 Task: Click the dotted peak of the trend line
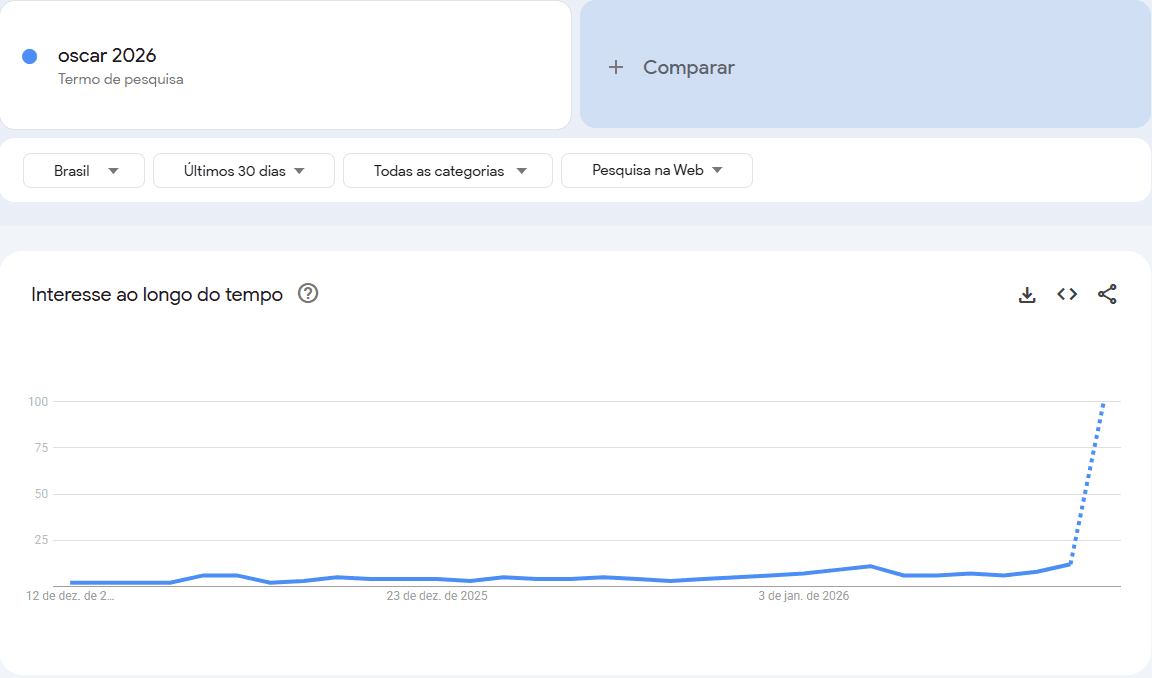[x=1102, y=405]
